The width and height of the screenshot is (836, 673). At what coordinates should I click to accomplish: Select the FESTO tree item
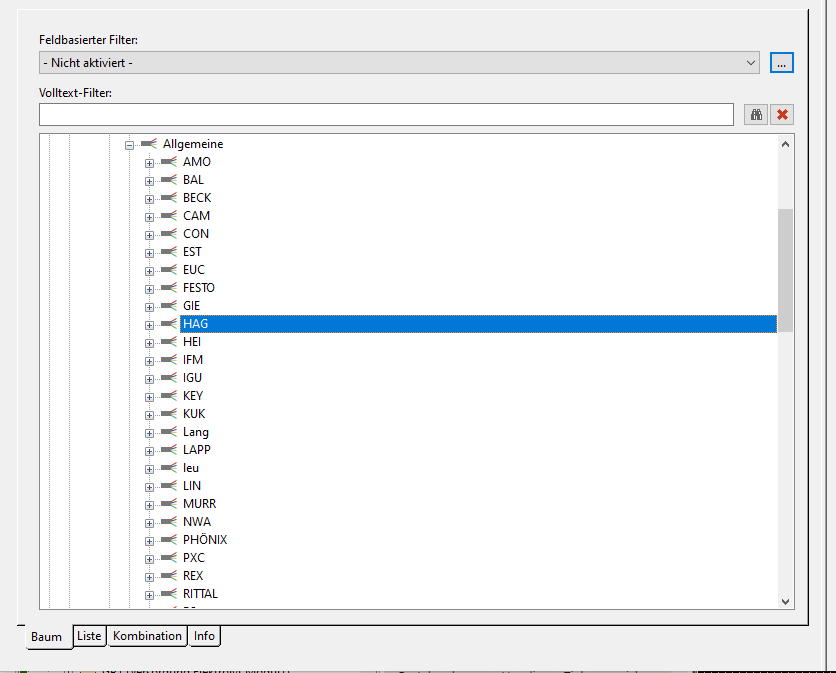coord(198,287)
